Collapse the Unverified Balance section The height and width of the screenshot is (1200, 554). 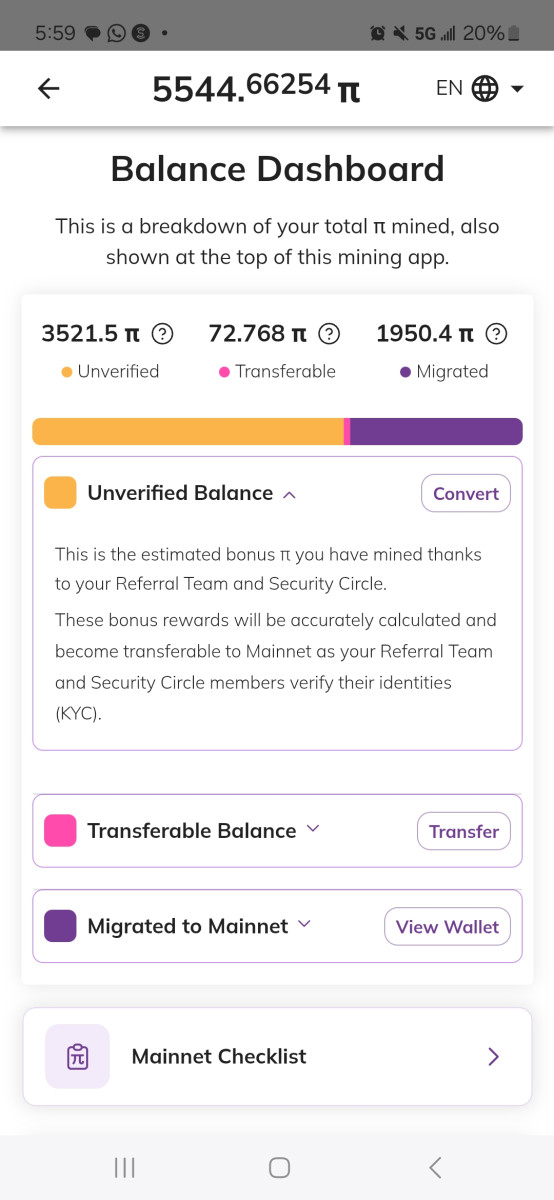290,494
